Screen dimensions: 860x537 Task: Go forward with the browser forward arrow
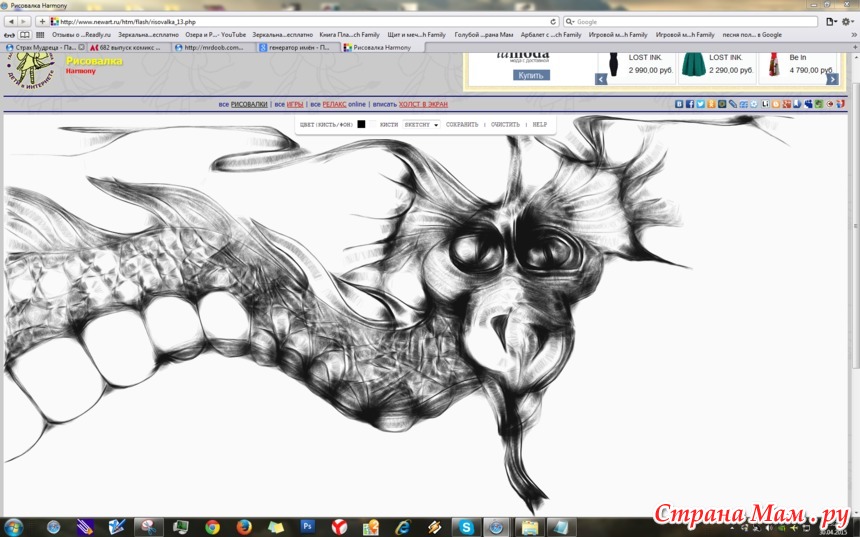24,21
